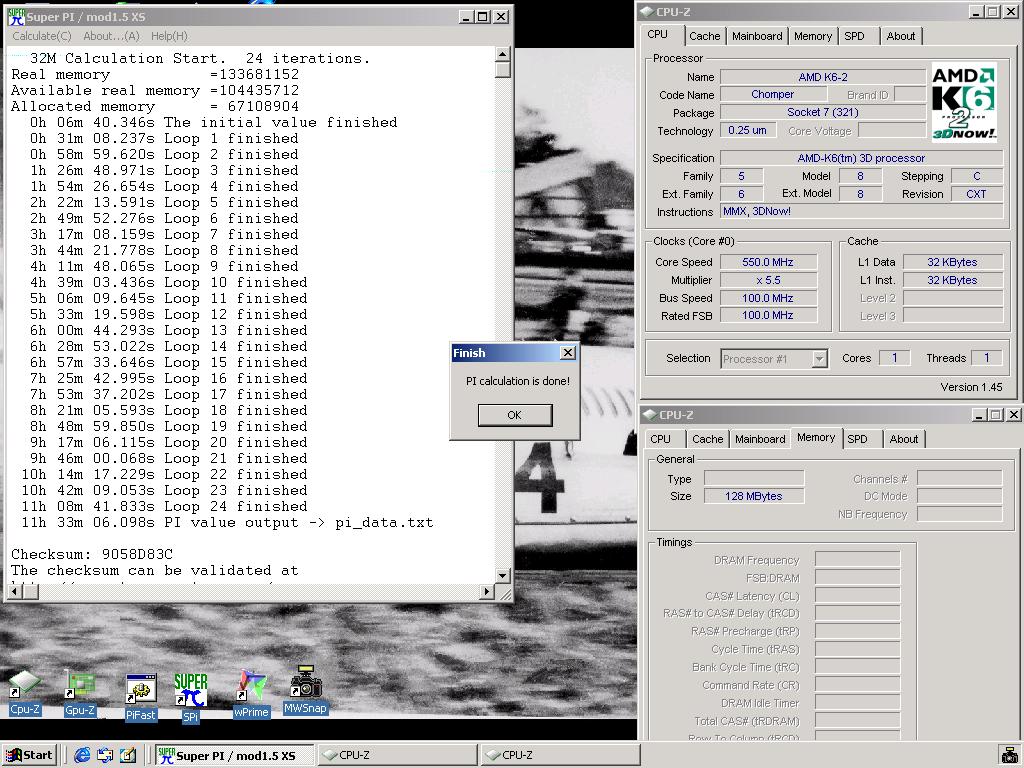Click the third quick launch notepad icon
Image resolution: width=1024 pixels, height=768 pixels.
pyautogui.click(x=128, y=755)
